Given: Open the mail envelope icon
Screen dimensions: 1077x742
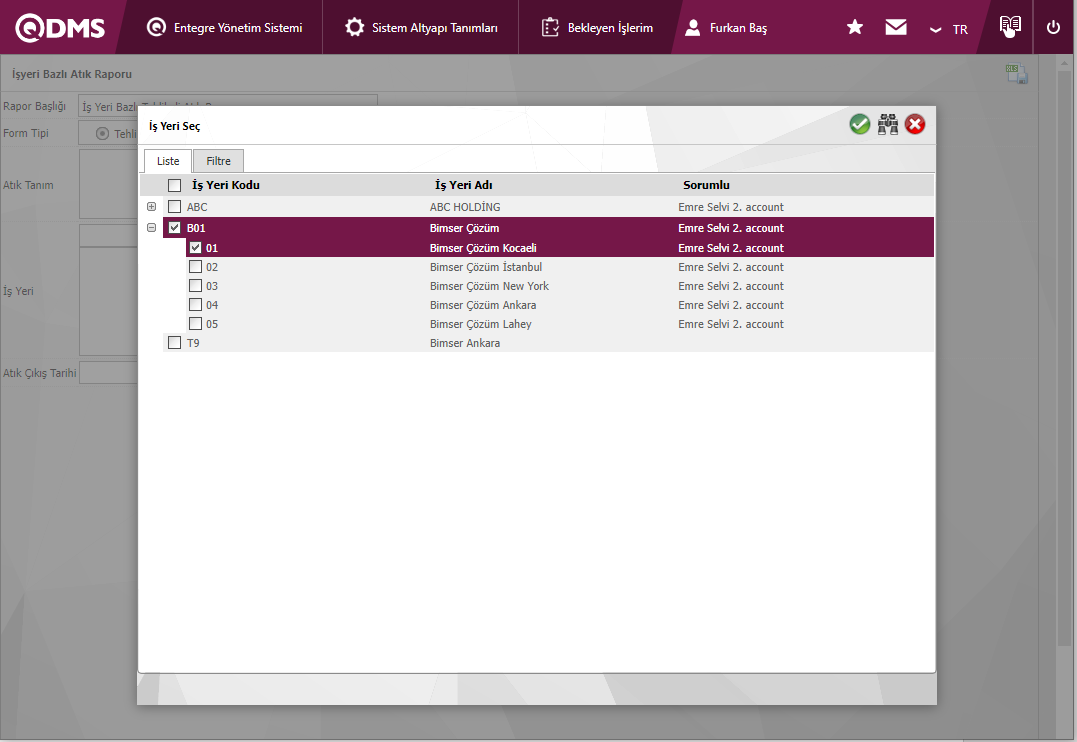Looking at the screenshot, I should point(896,27).
